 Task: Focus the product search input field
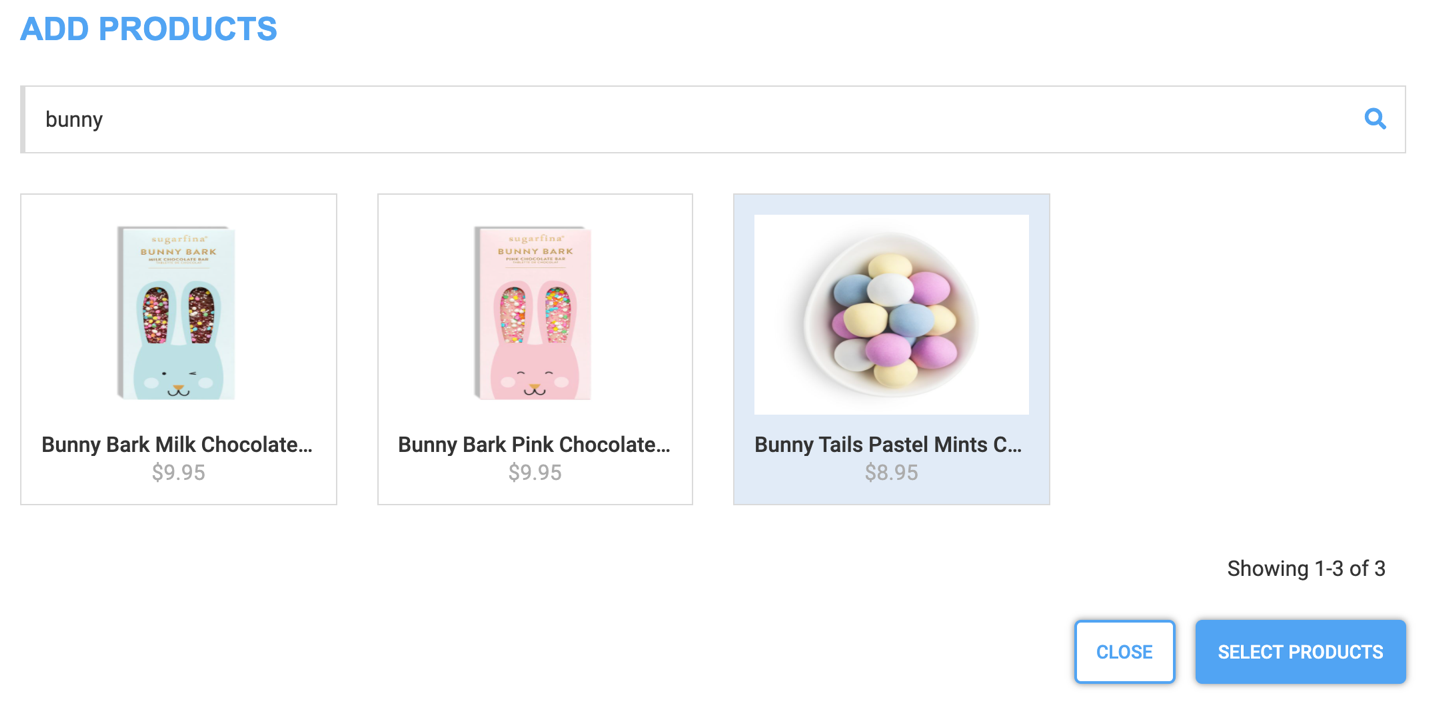pos(700,119)
